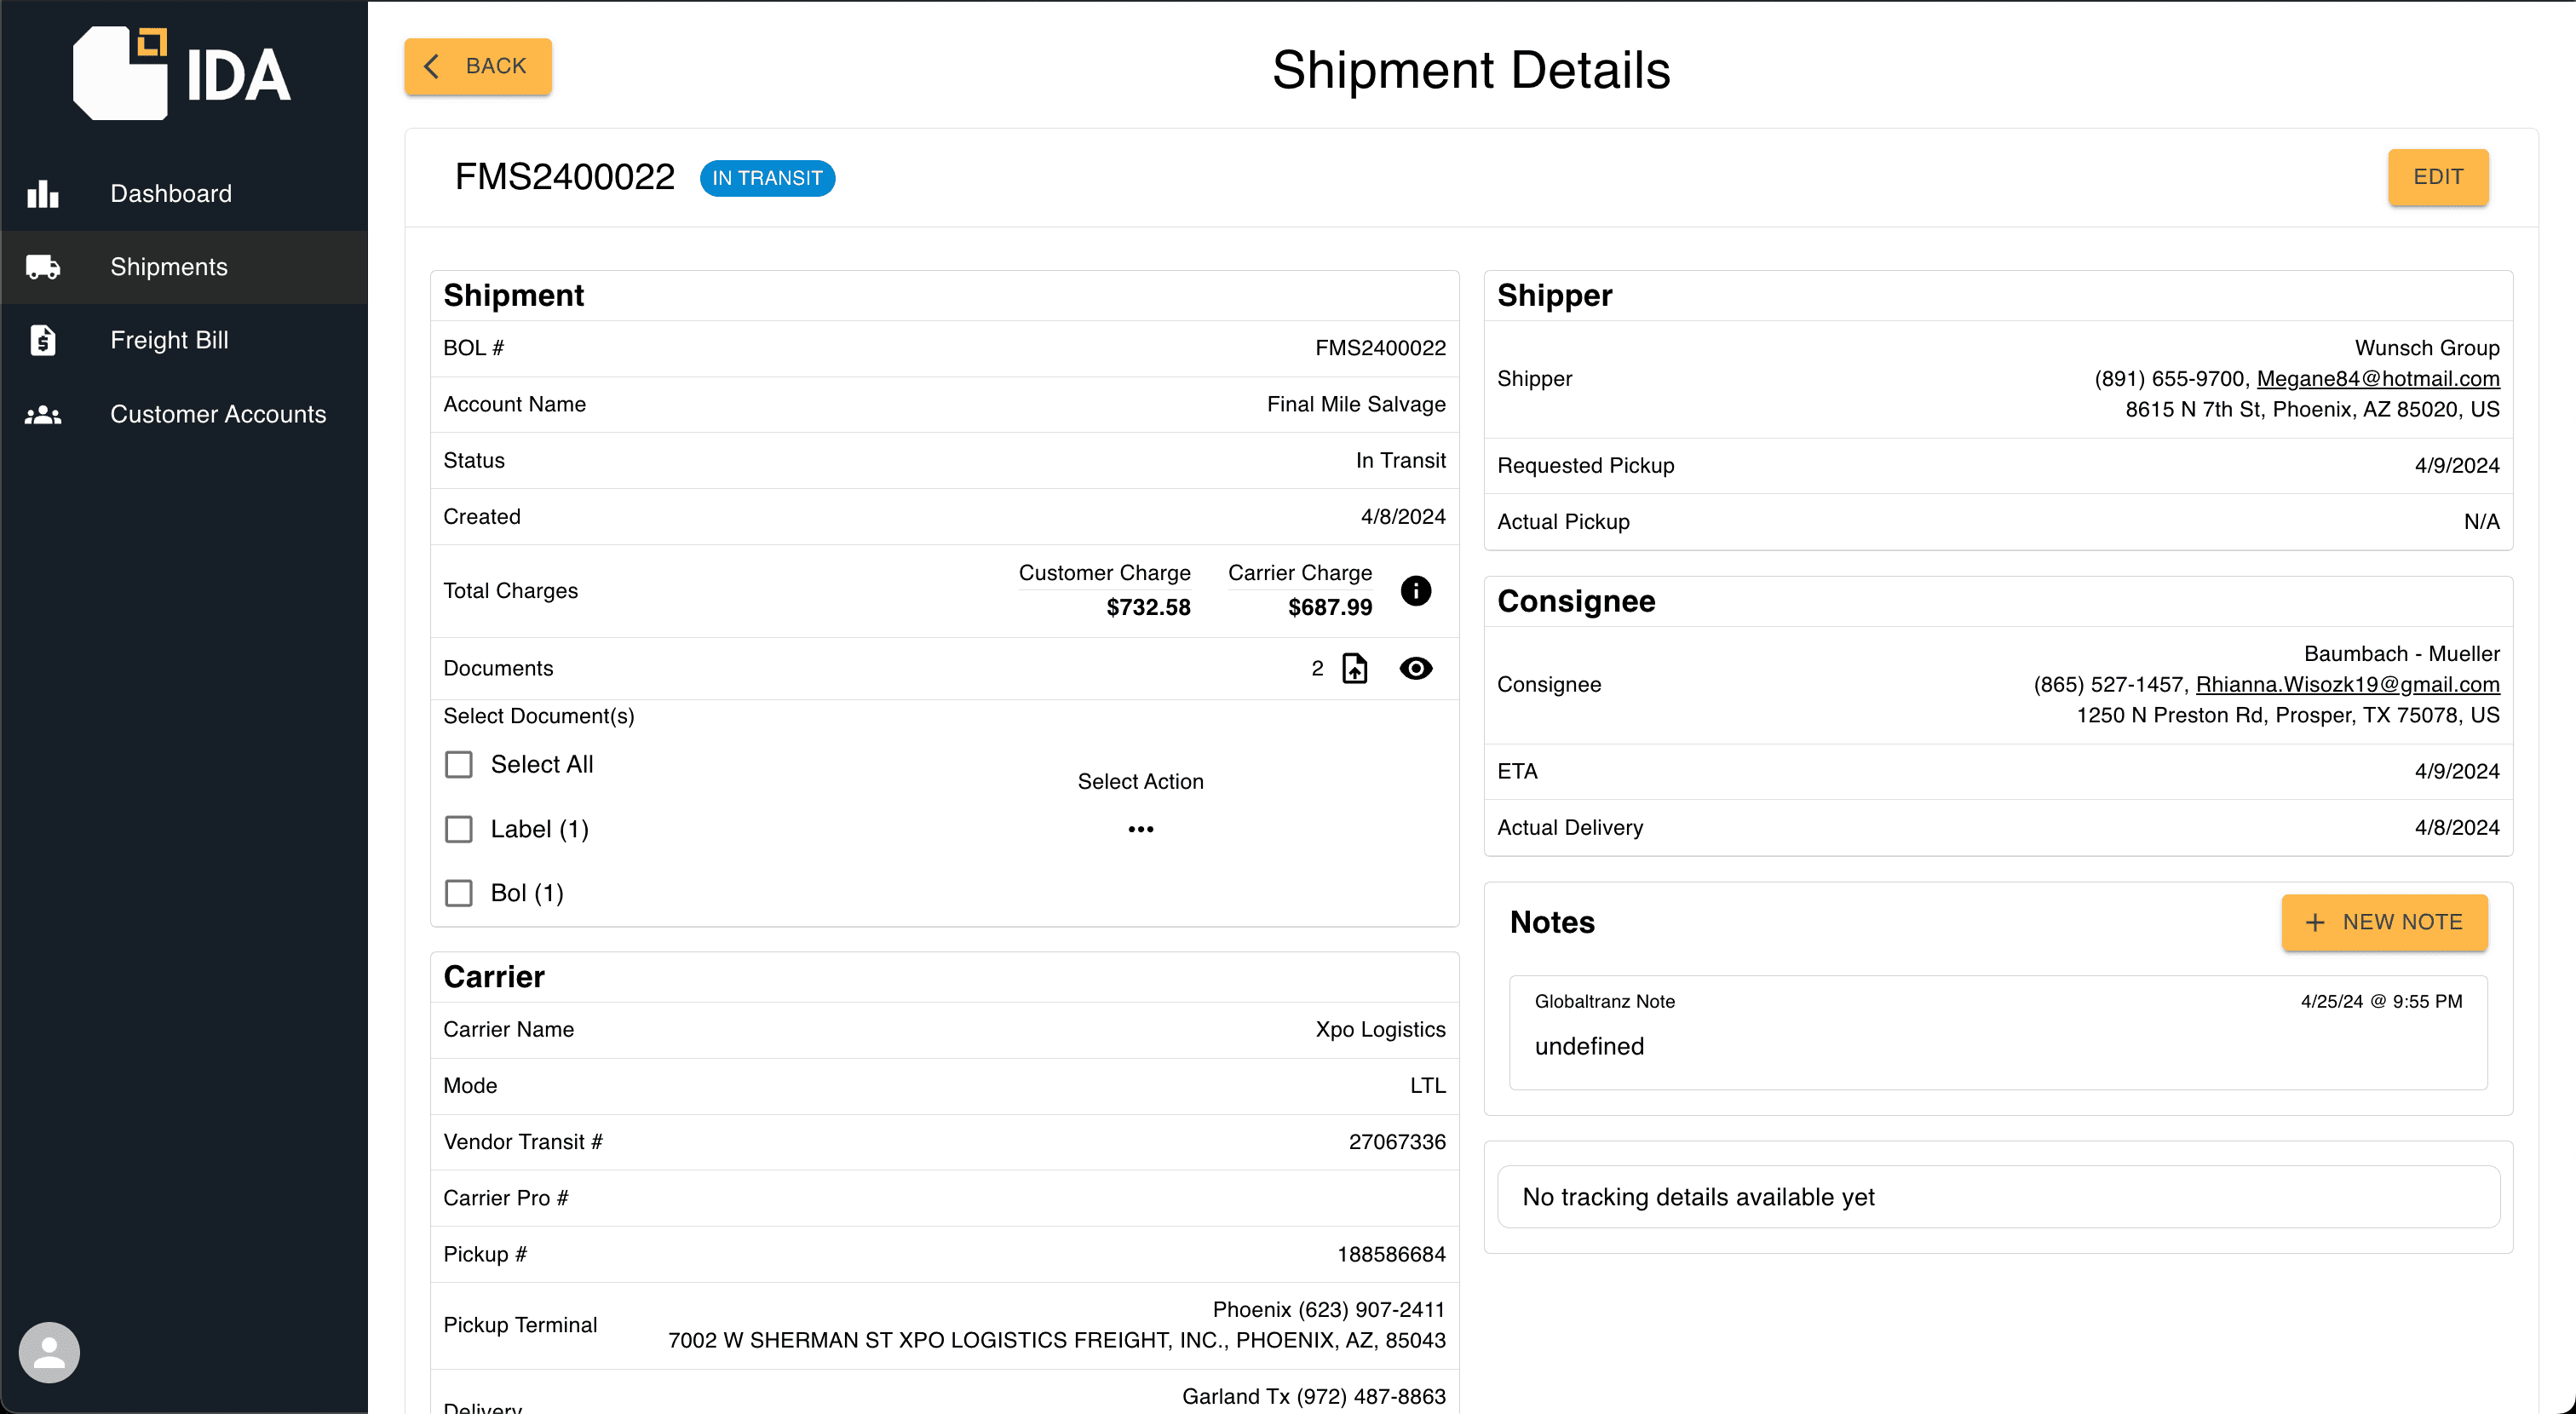The image size is (2576, 1414).
Task: Check the Label (1) checkbox
Action: tap(459, 829)
